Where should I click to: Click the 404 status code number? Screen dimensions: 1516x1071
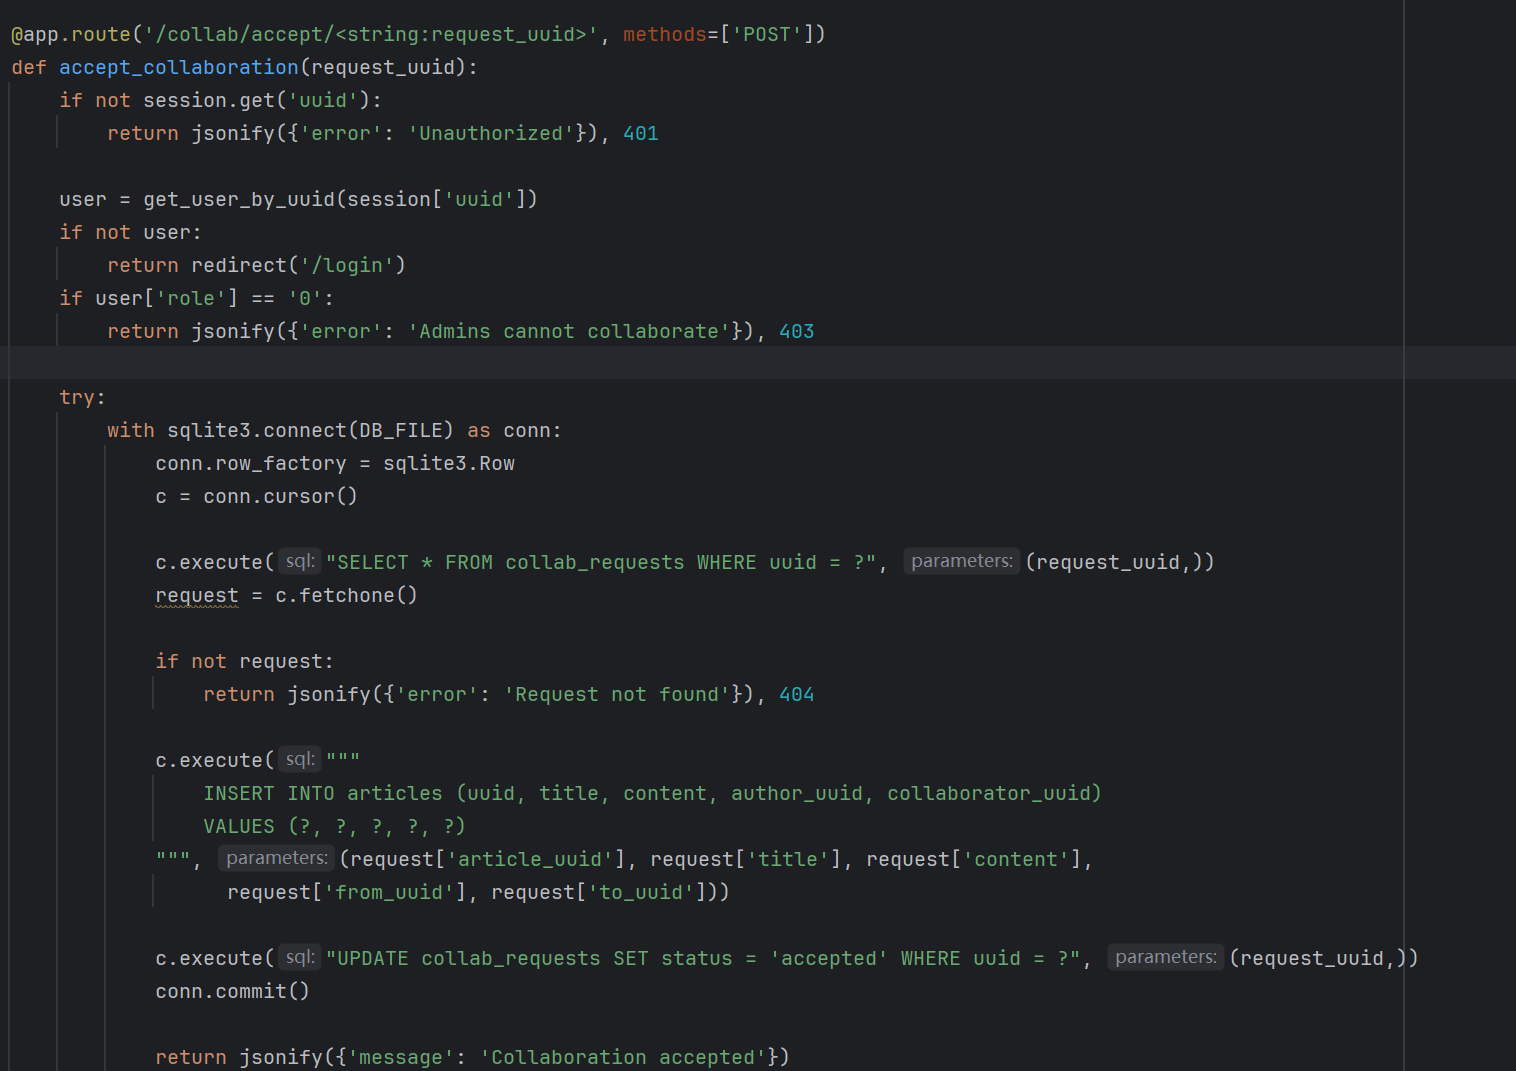[x=796, y=694]
